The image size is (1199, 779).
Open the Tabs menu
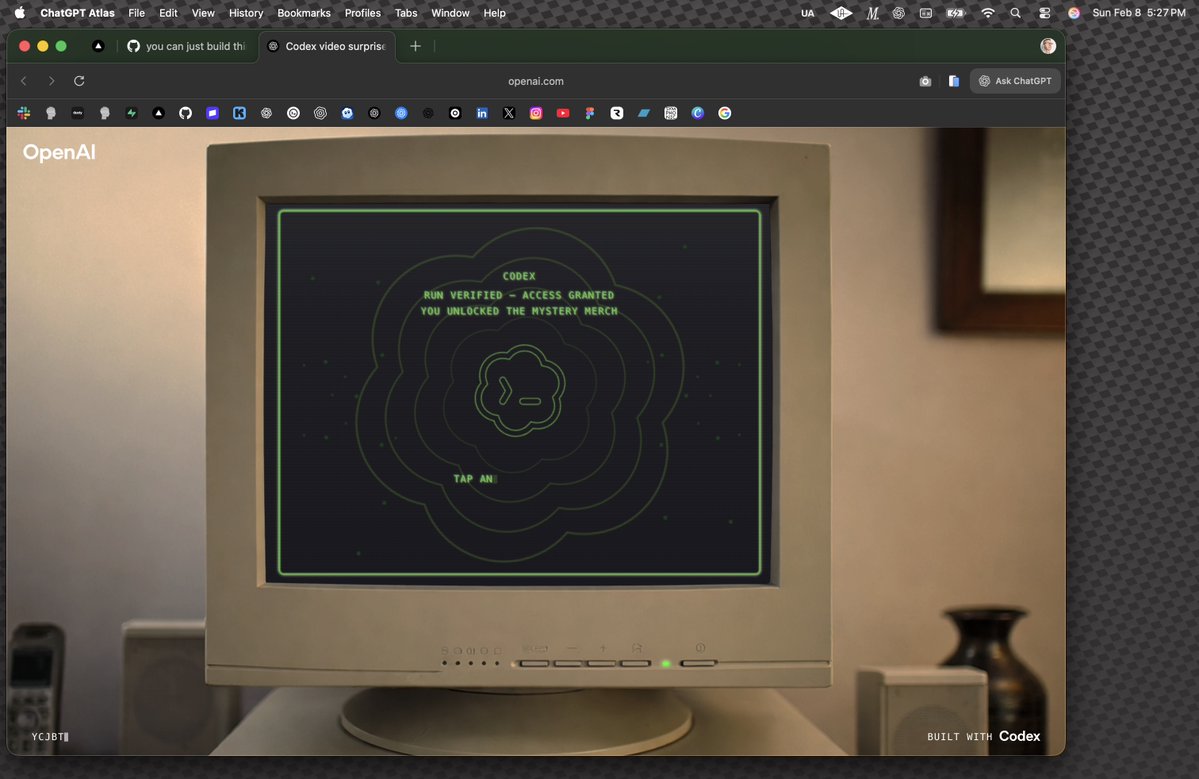point(406,13)
